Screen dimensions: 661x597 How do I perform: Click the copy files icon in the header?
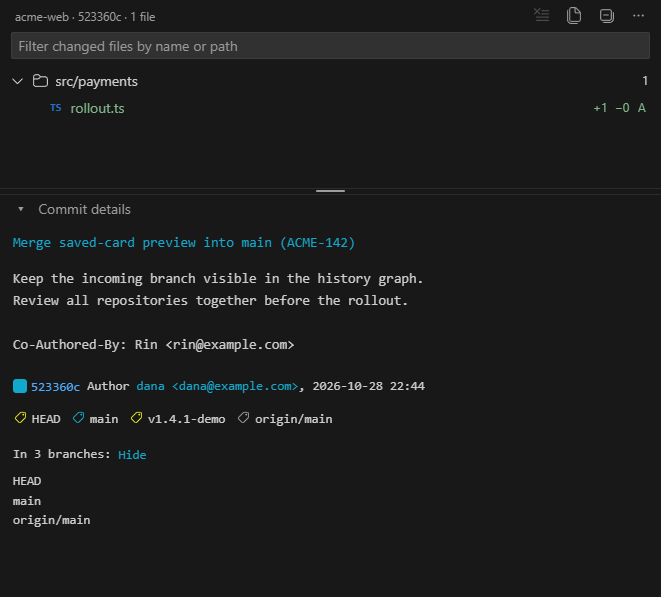click(574, 16)
